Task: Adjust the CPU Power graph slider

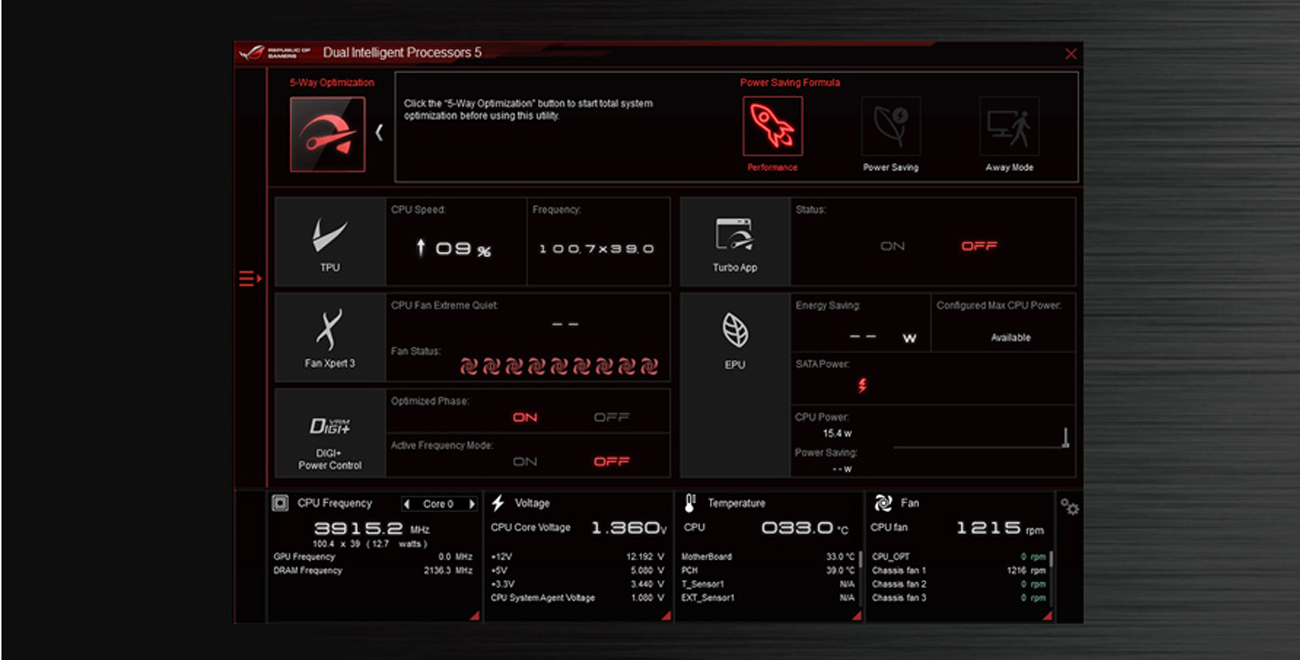Action: (x=1066, y=437)
